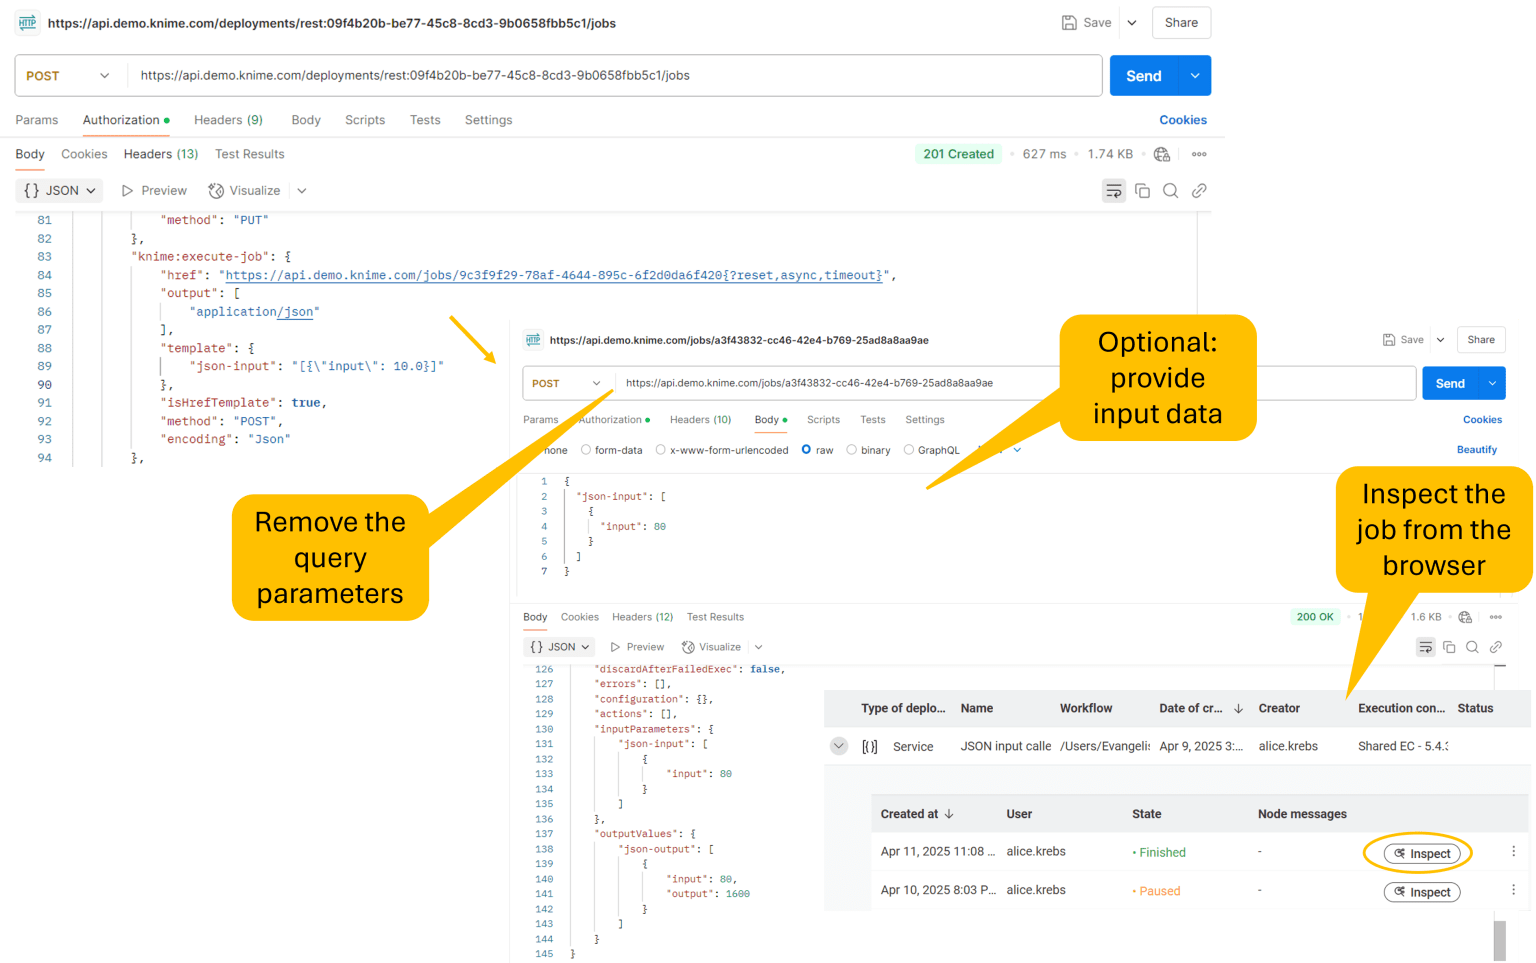Send the jobs POST request
This screenshot has height=963, width=1536.
[1450, 383]
